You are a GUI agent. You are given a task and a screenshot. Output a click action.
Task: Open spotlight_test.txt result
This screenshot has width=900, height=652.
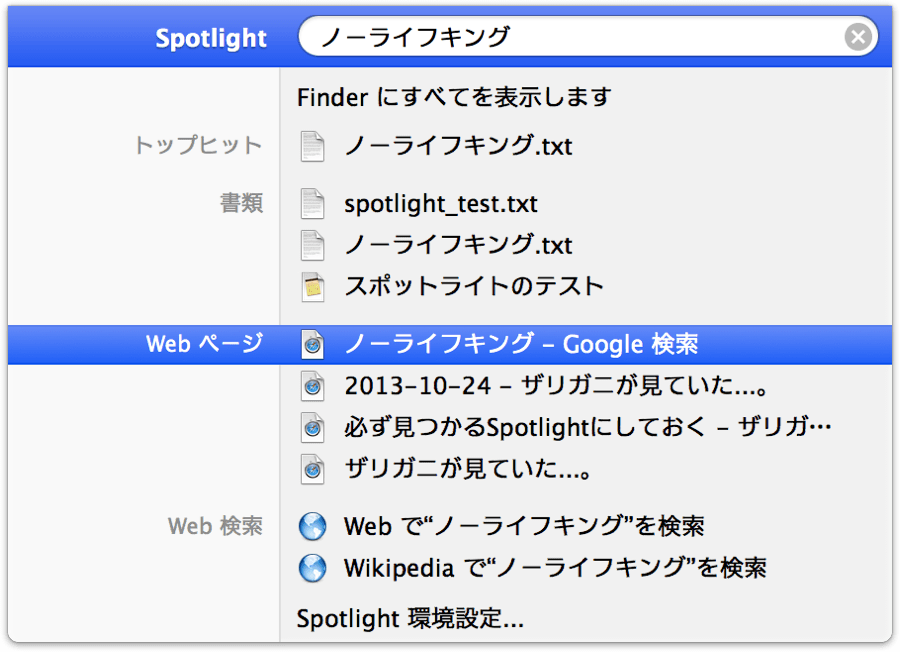(x=440, y=204)
